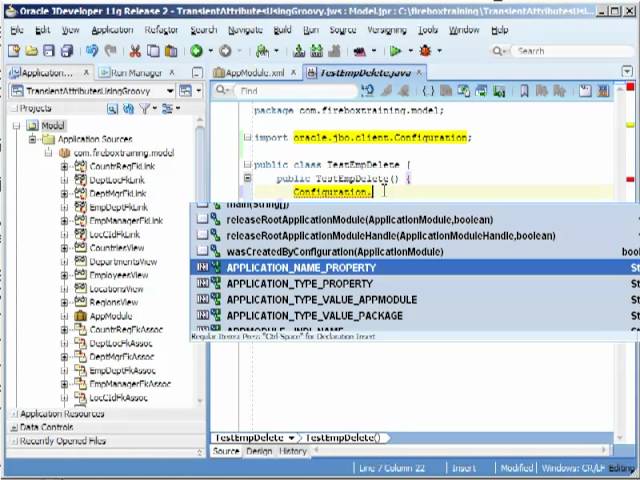
Task: Click the TestEmpDelete() method breadcrumb
Action: point(343,438)
